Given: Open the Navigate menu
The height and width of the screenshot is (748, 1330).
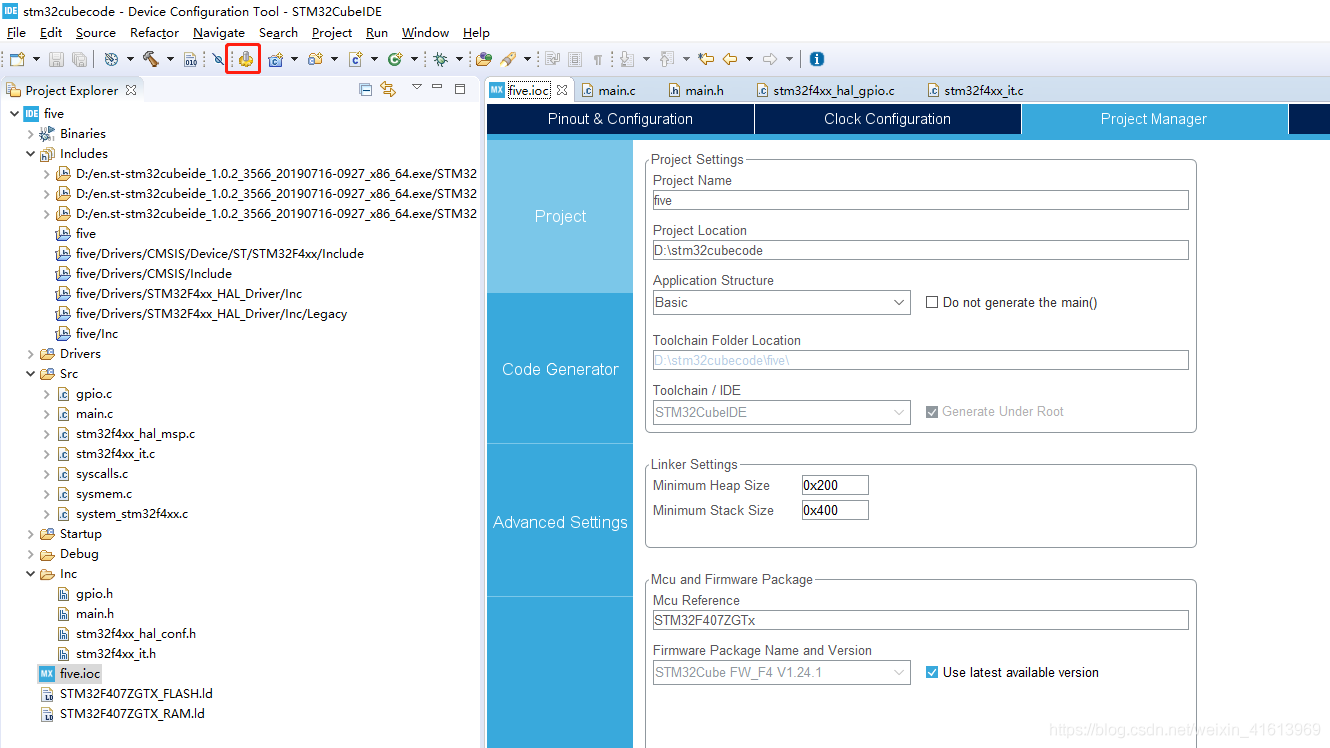Looking at the screenshot, I should (x=218, y=32).
